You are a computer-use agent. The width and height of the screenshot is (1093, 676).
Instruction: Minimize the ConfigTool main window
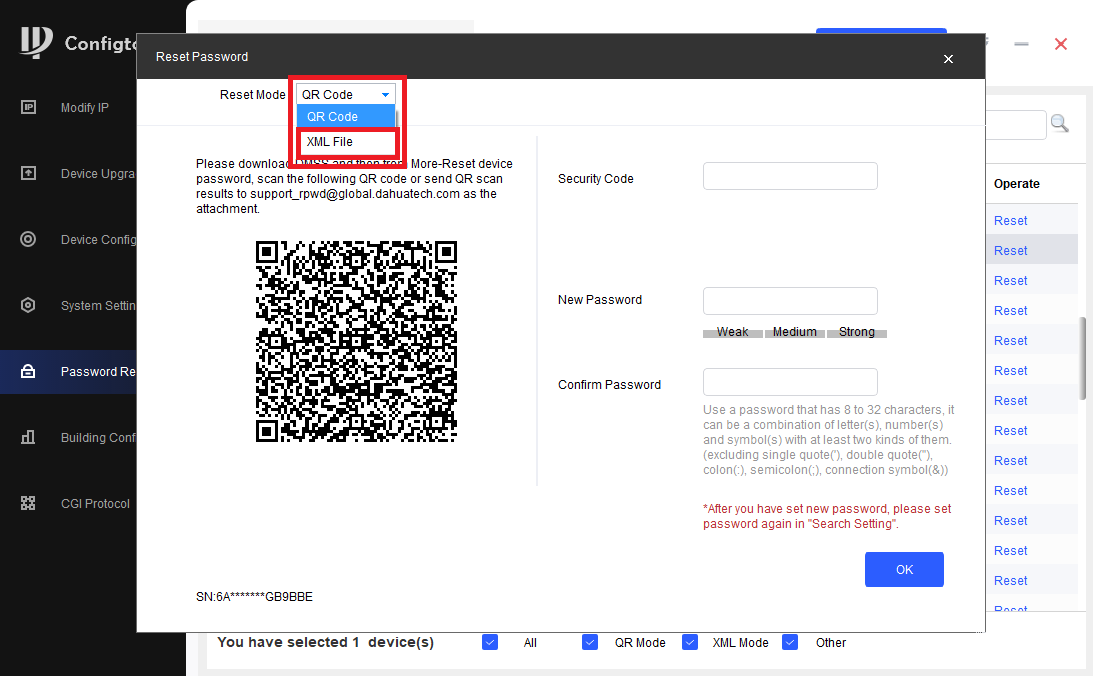pos(1021,44)
